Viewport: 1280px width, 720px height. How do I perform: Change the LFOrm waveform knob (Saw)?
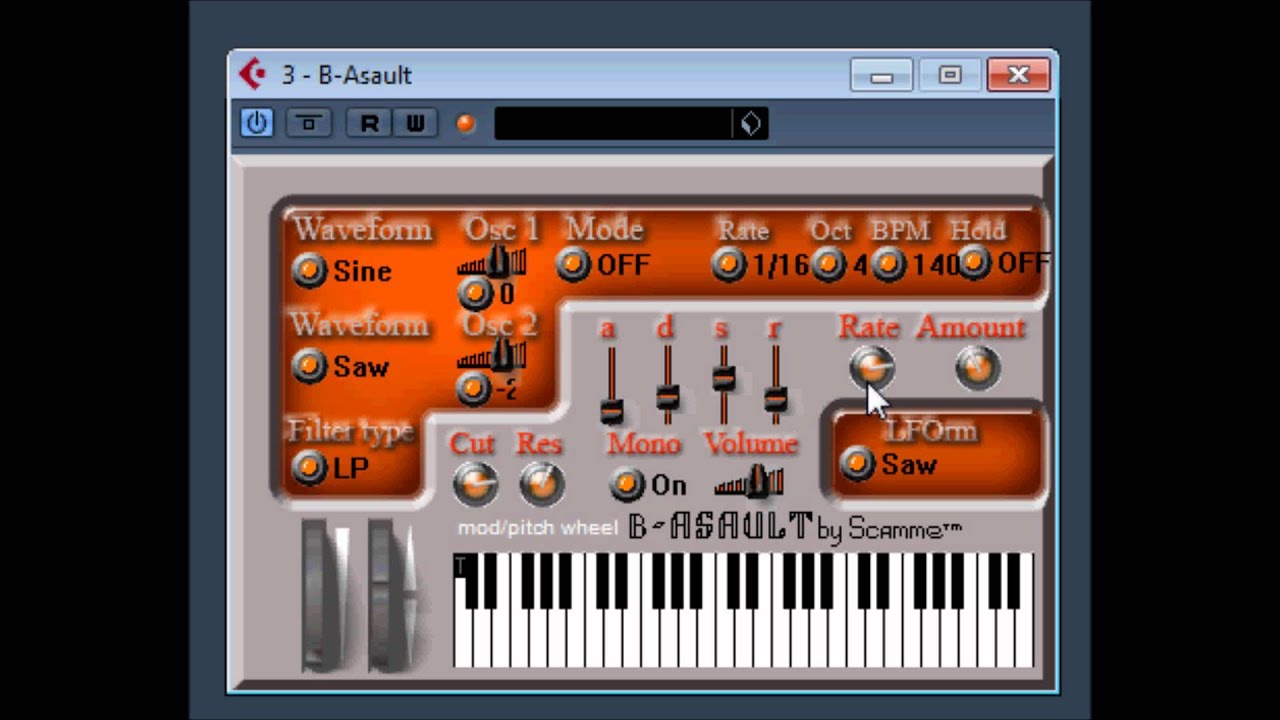coord(857,463)
